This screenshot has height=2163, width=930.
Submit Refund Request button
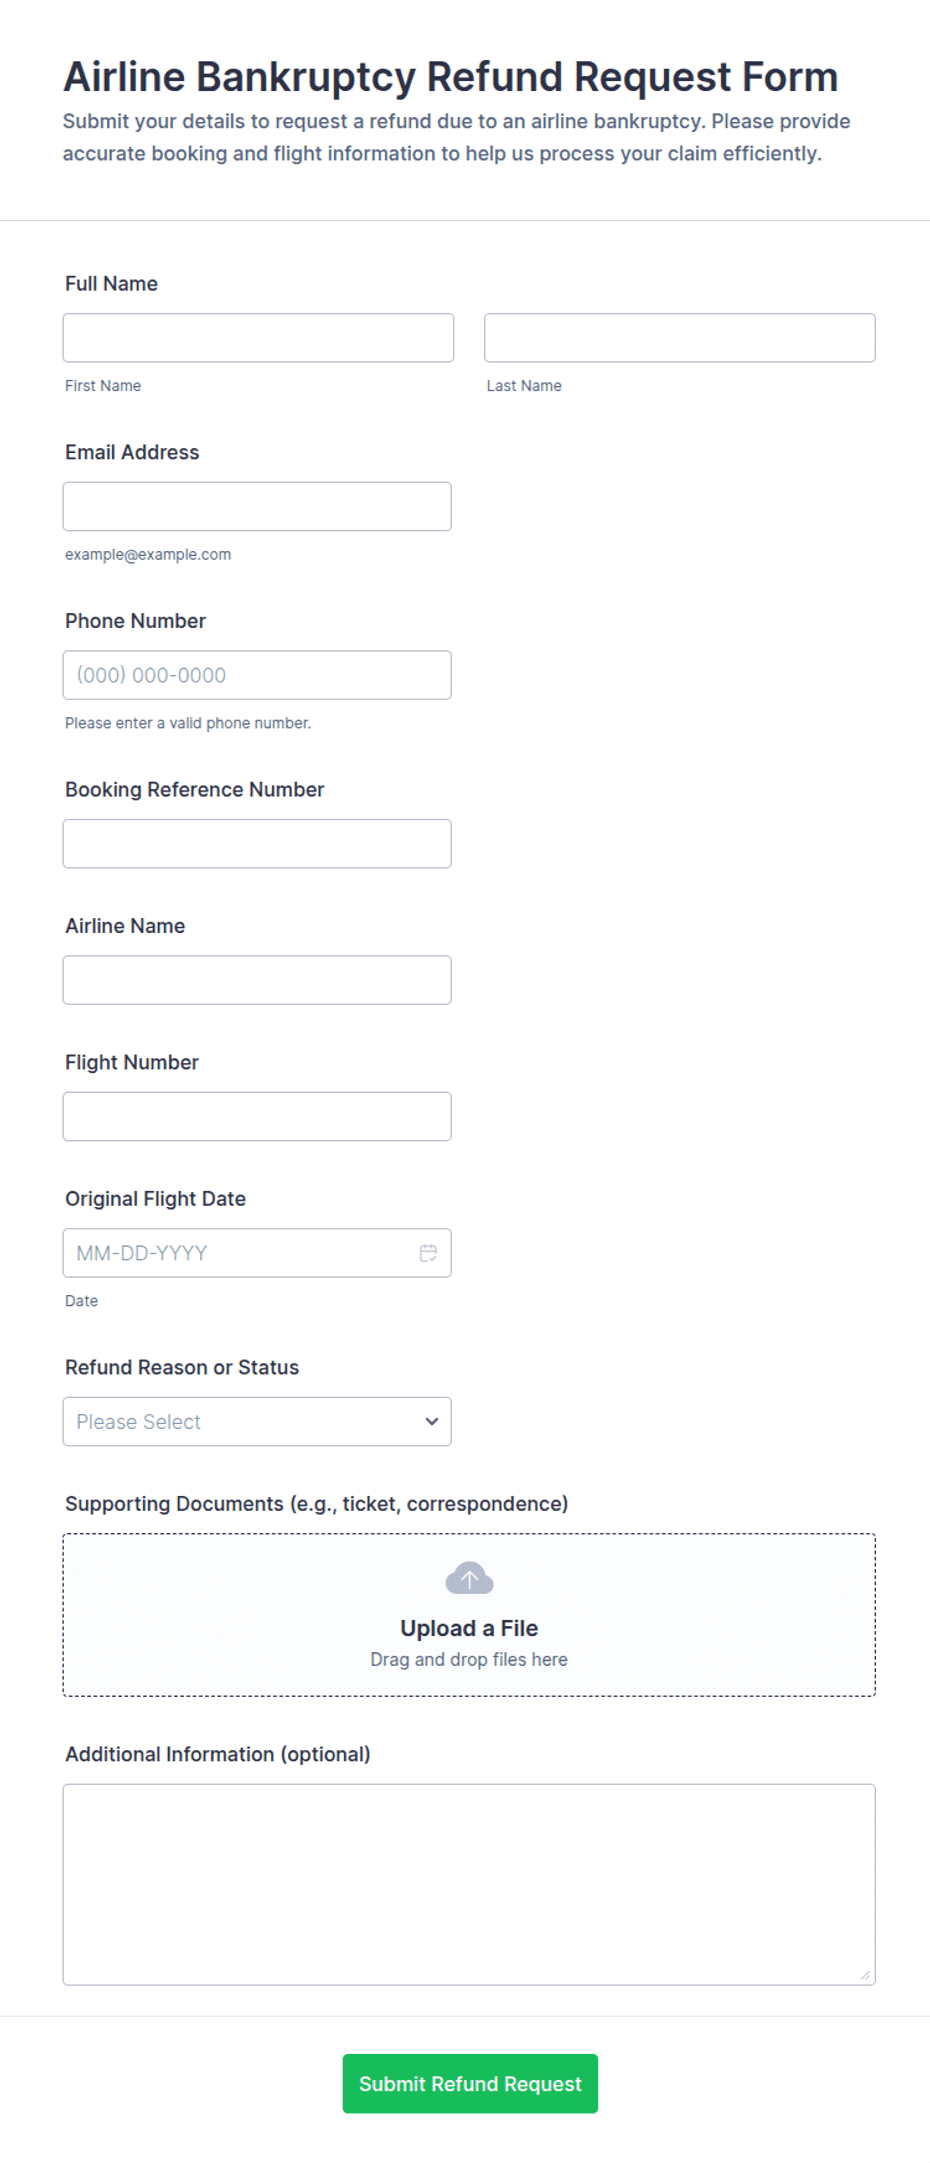point(470,2084)
